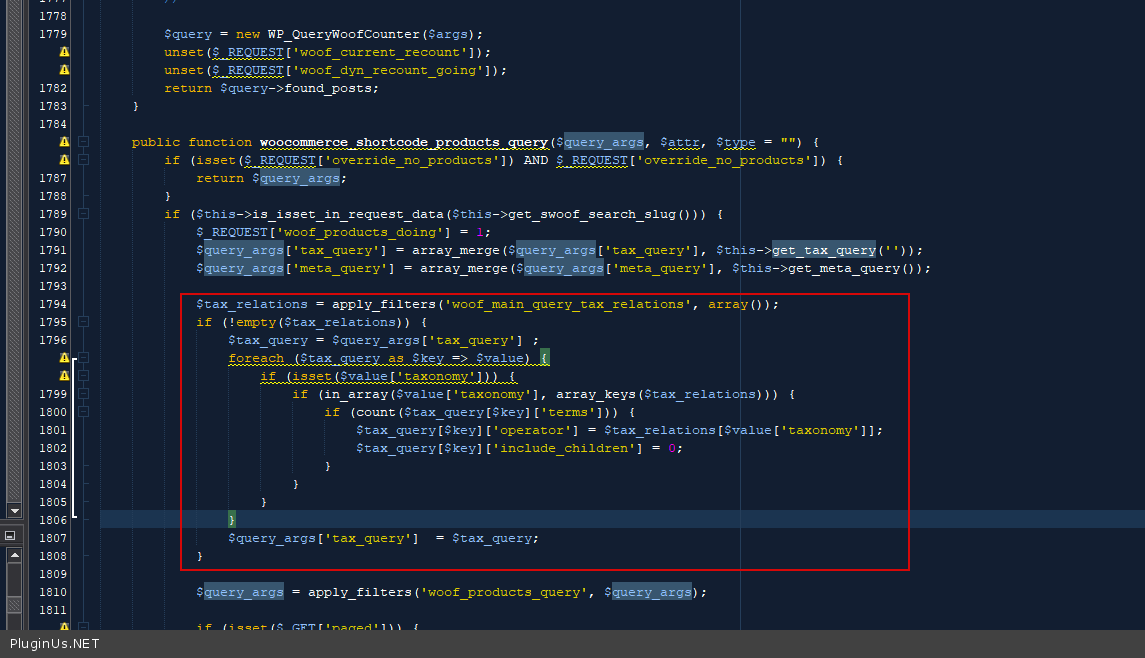Click warning icon on foreach $tax_query line

click(64, 358)
